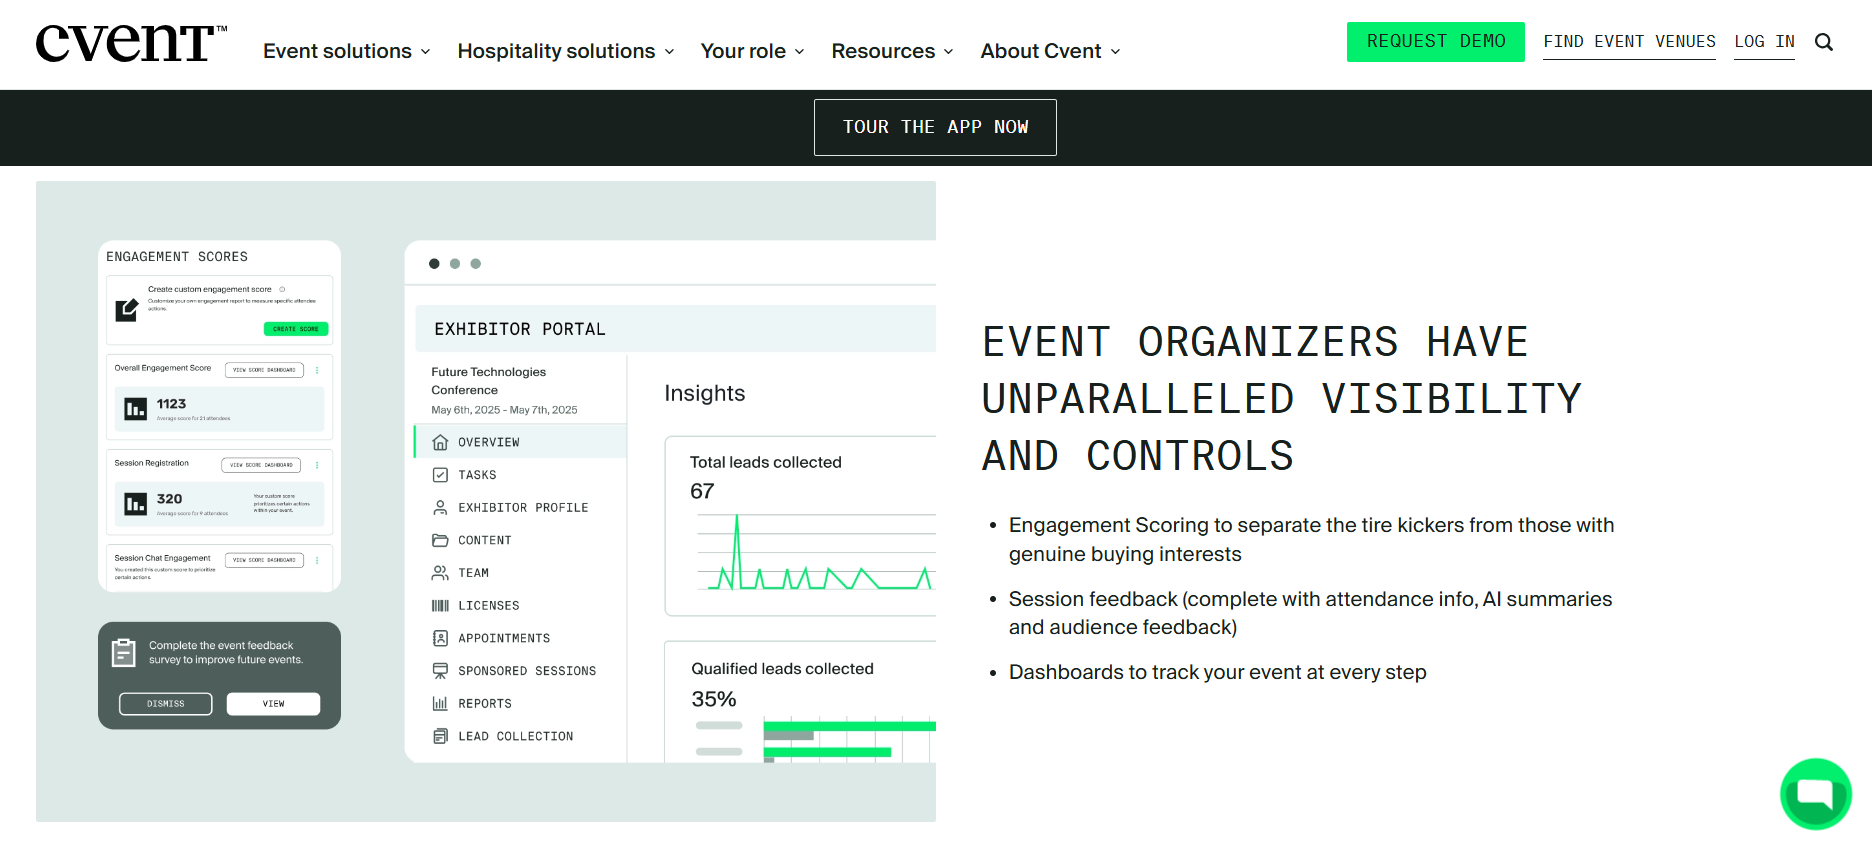Viewport: 1872px width, 846px height.
Task: Click the green Create Score button
Action: point(296,329)
